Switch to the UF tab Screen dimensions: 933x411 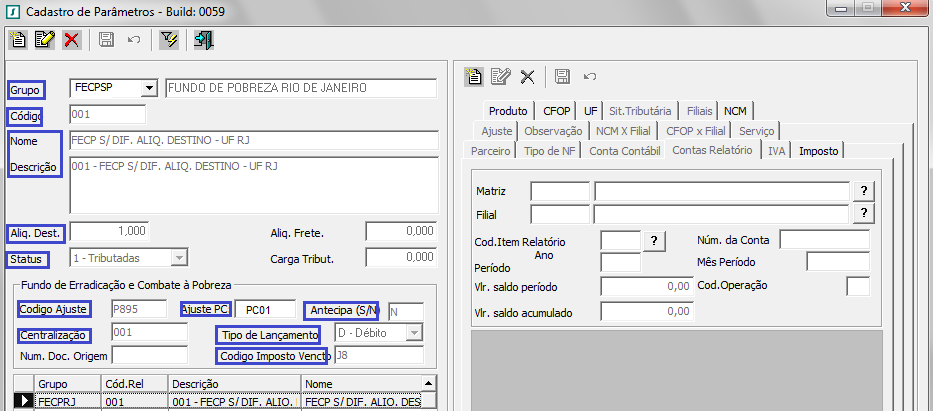coord(590,111)
